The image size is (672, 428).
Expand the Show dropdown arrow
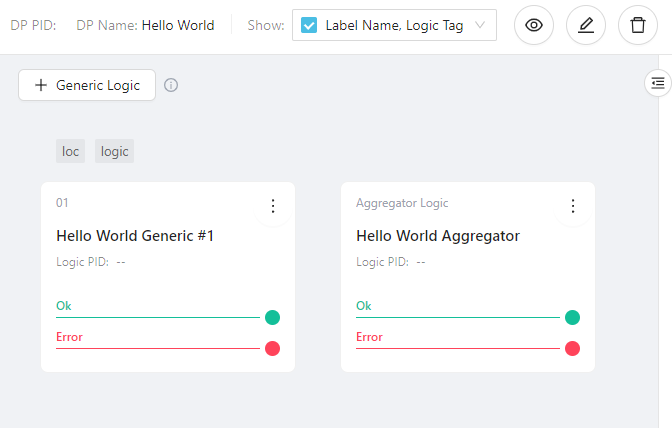[x=481, y=25]
